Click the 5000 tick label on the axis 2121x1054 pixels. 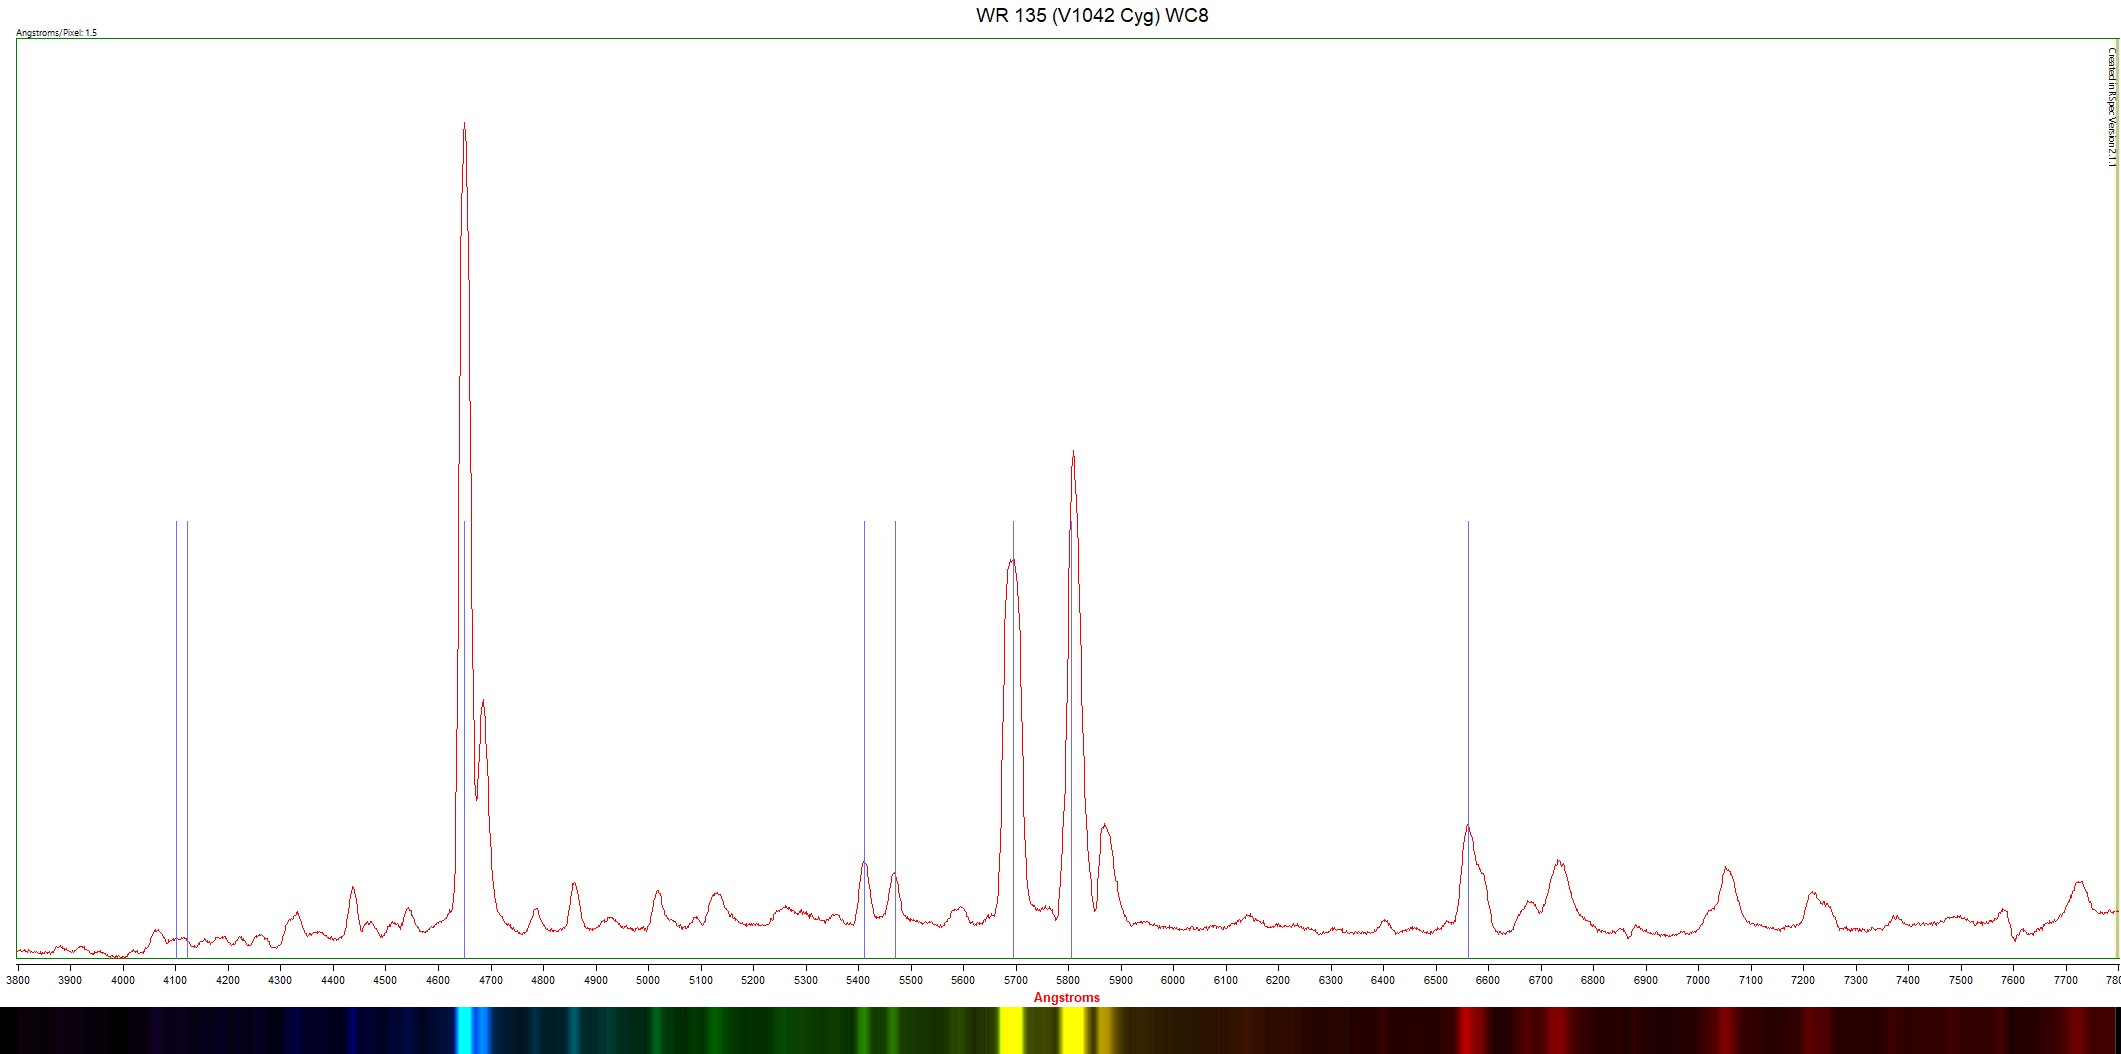[648, 980]
